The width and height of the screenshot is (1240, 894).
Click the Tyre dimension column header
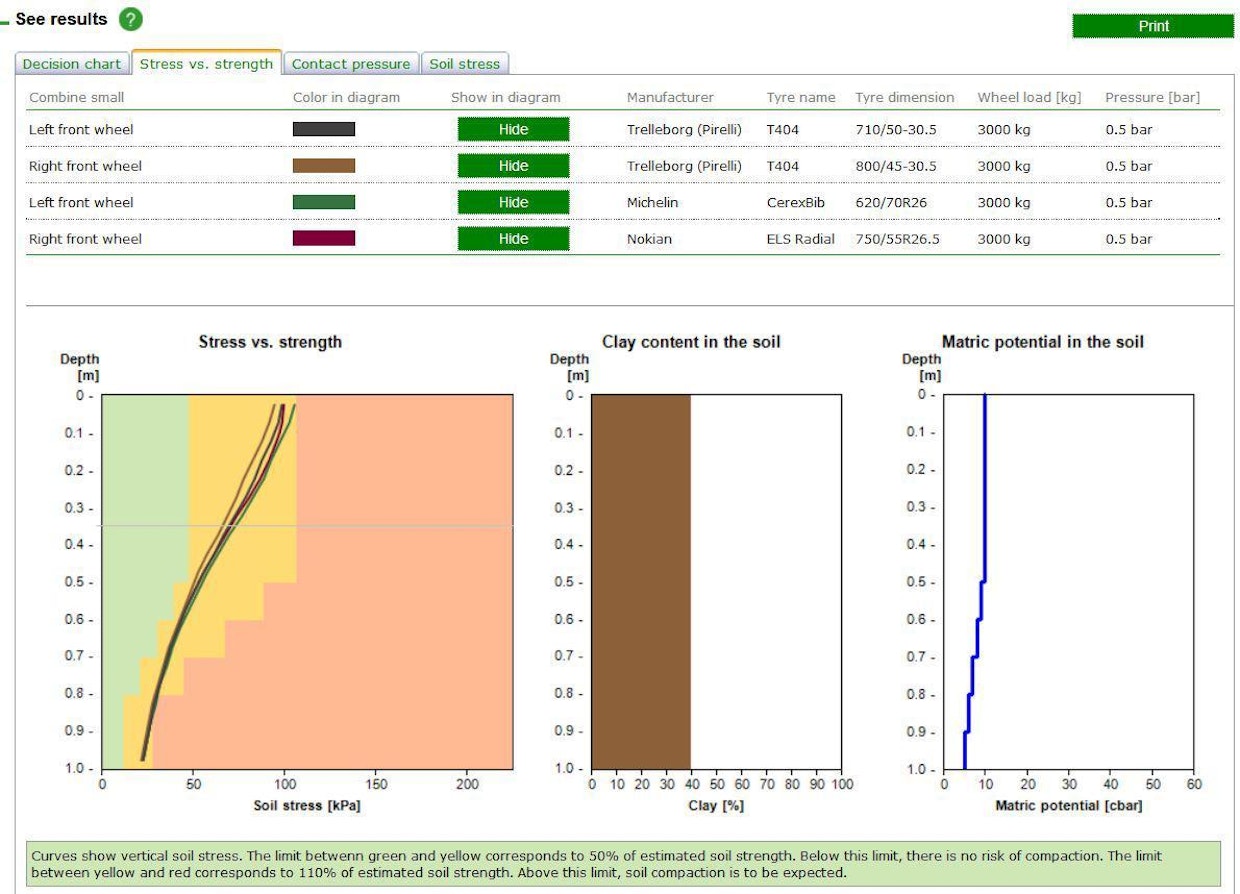904,97
